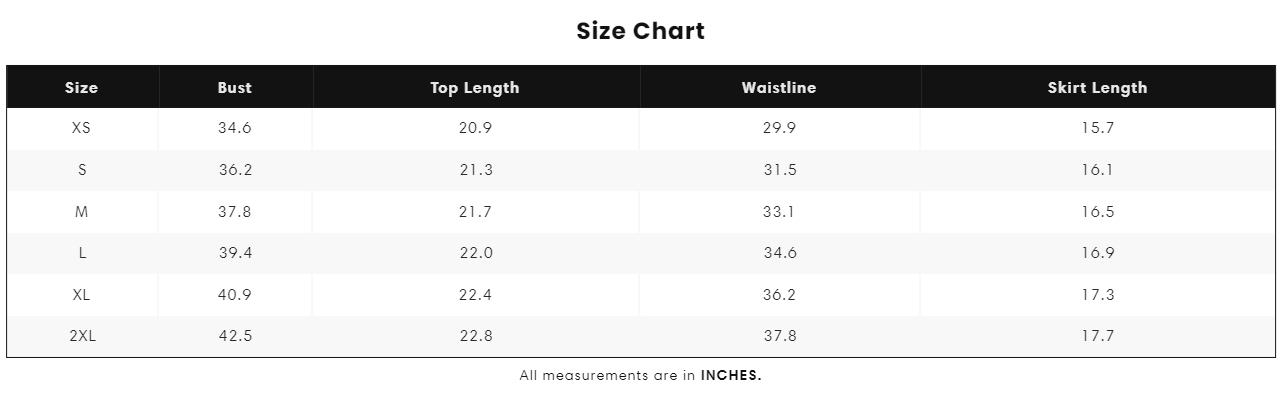
Task: Click the Bust column header
Action: coord(235,87)
